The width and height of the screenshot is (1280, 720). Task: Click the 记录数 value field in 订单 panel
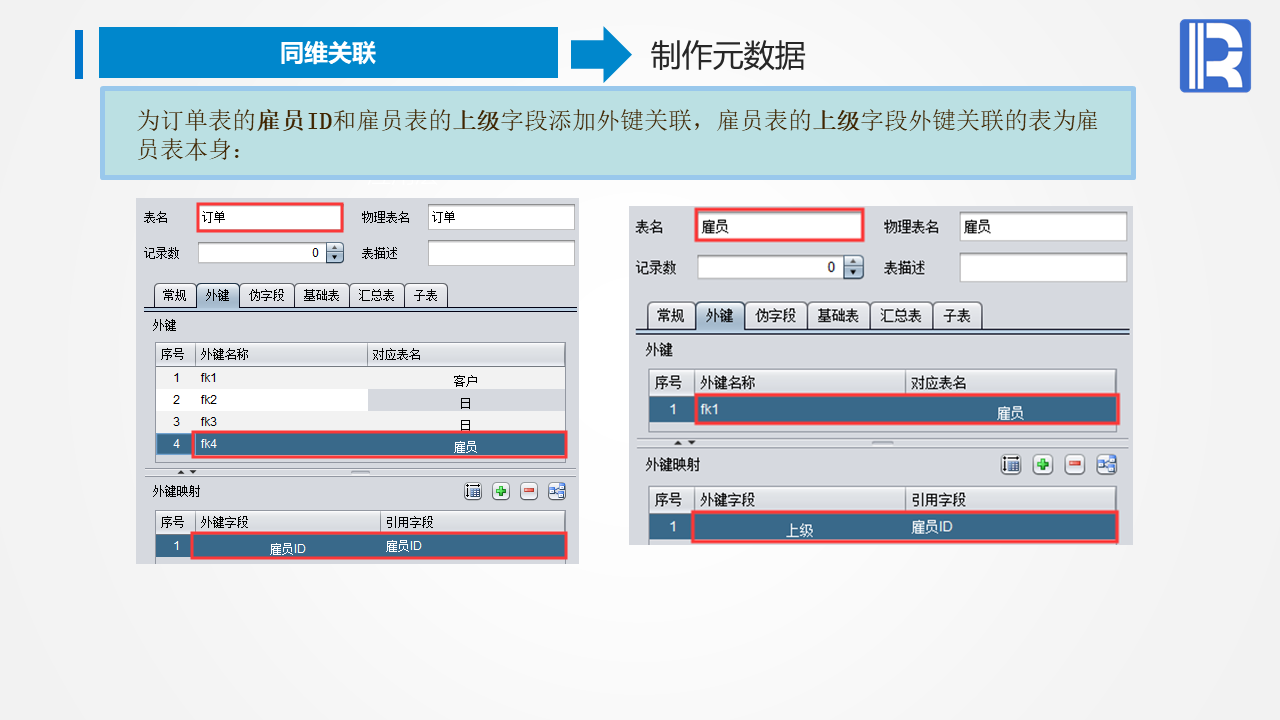click(262, 253)
